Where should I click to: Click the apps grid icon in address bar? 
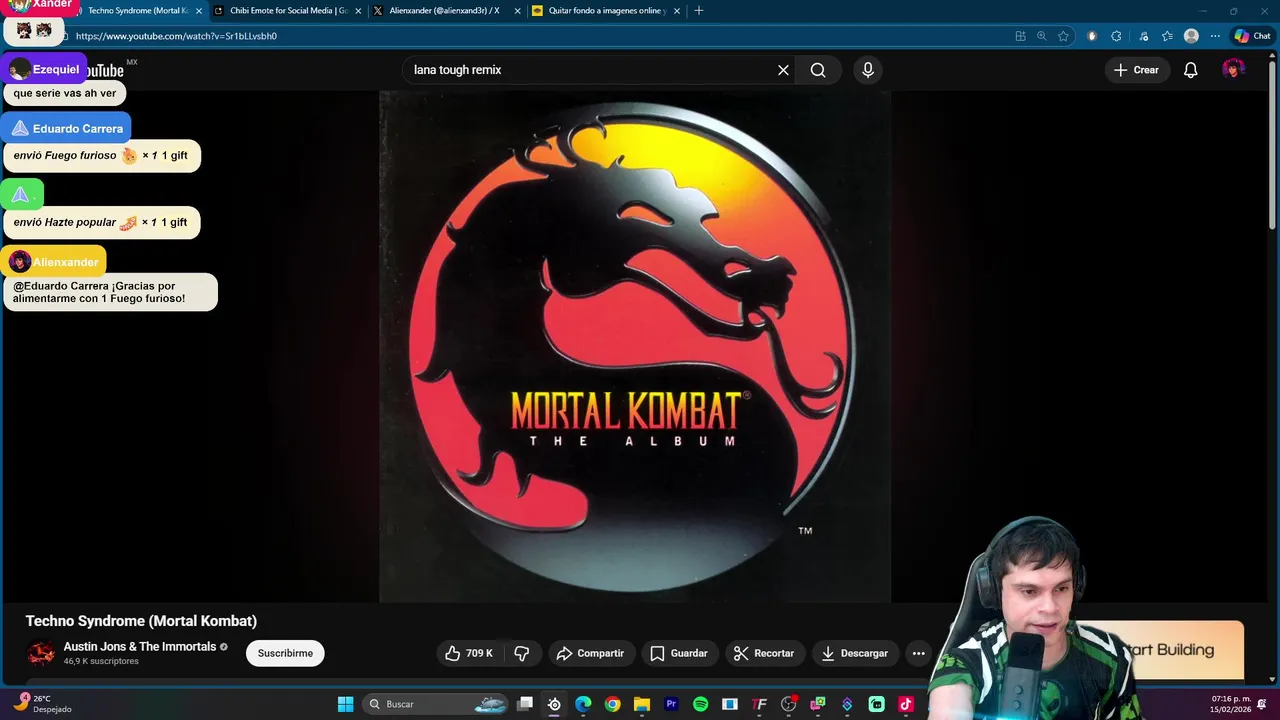click(x=1020, y=36)
